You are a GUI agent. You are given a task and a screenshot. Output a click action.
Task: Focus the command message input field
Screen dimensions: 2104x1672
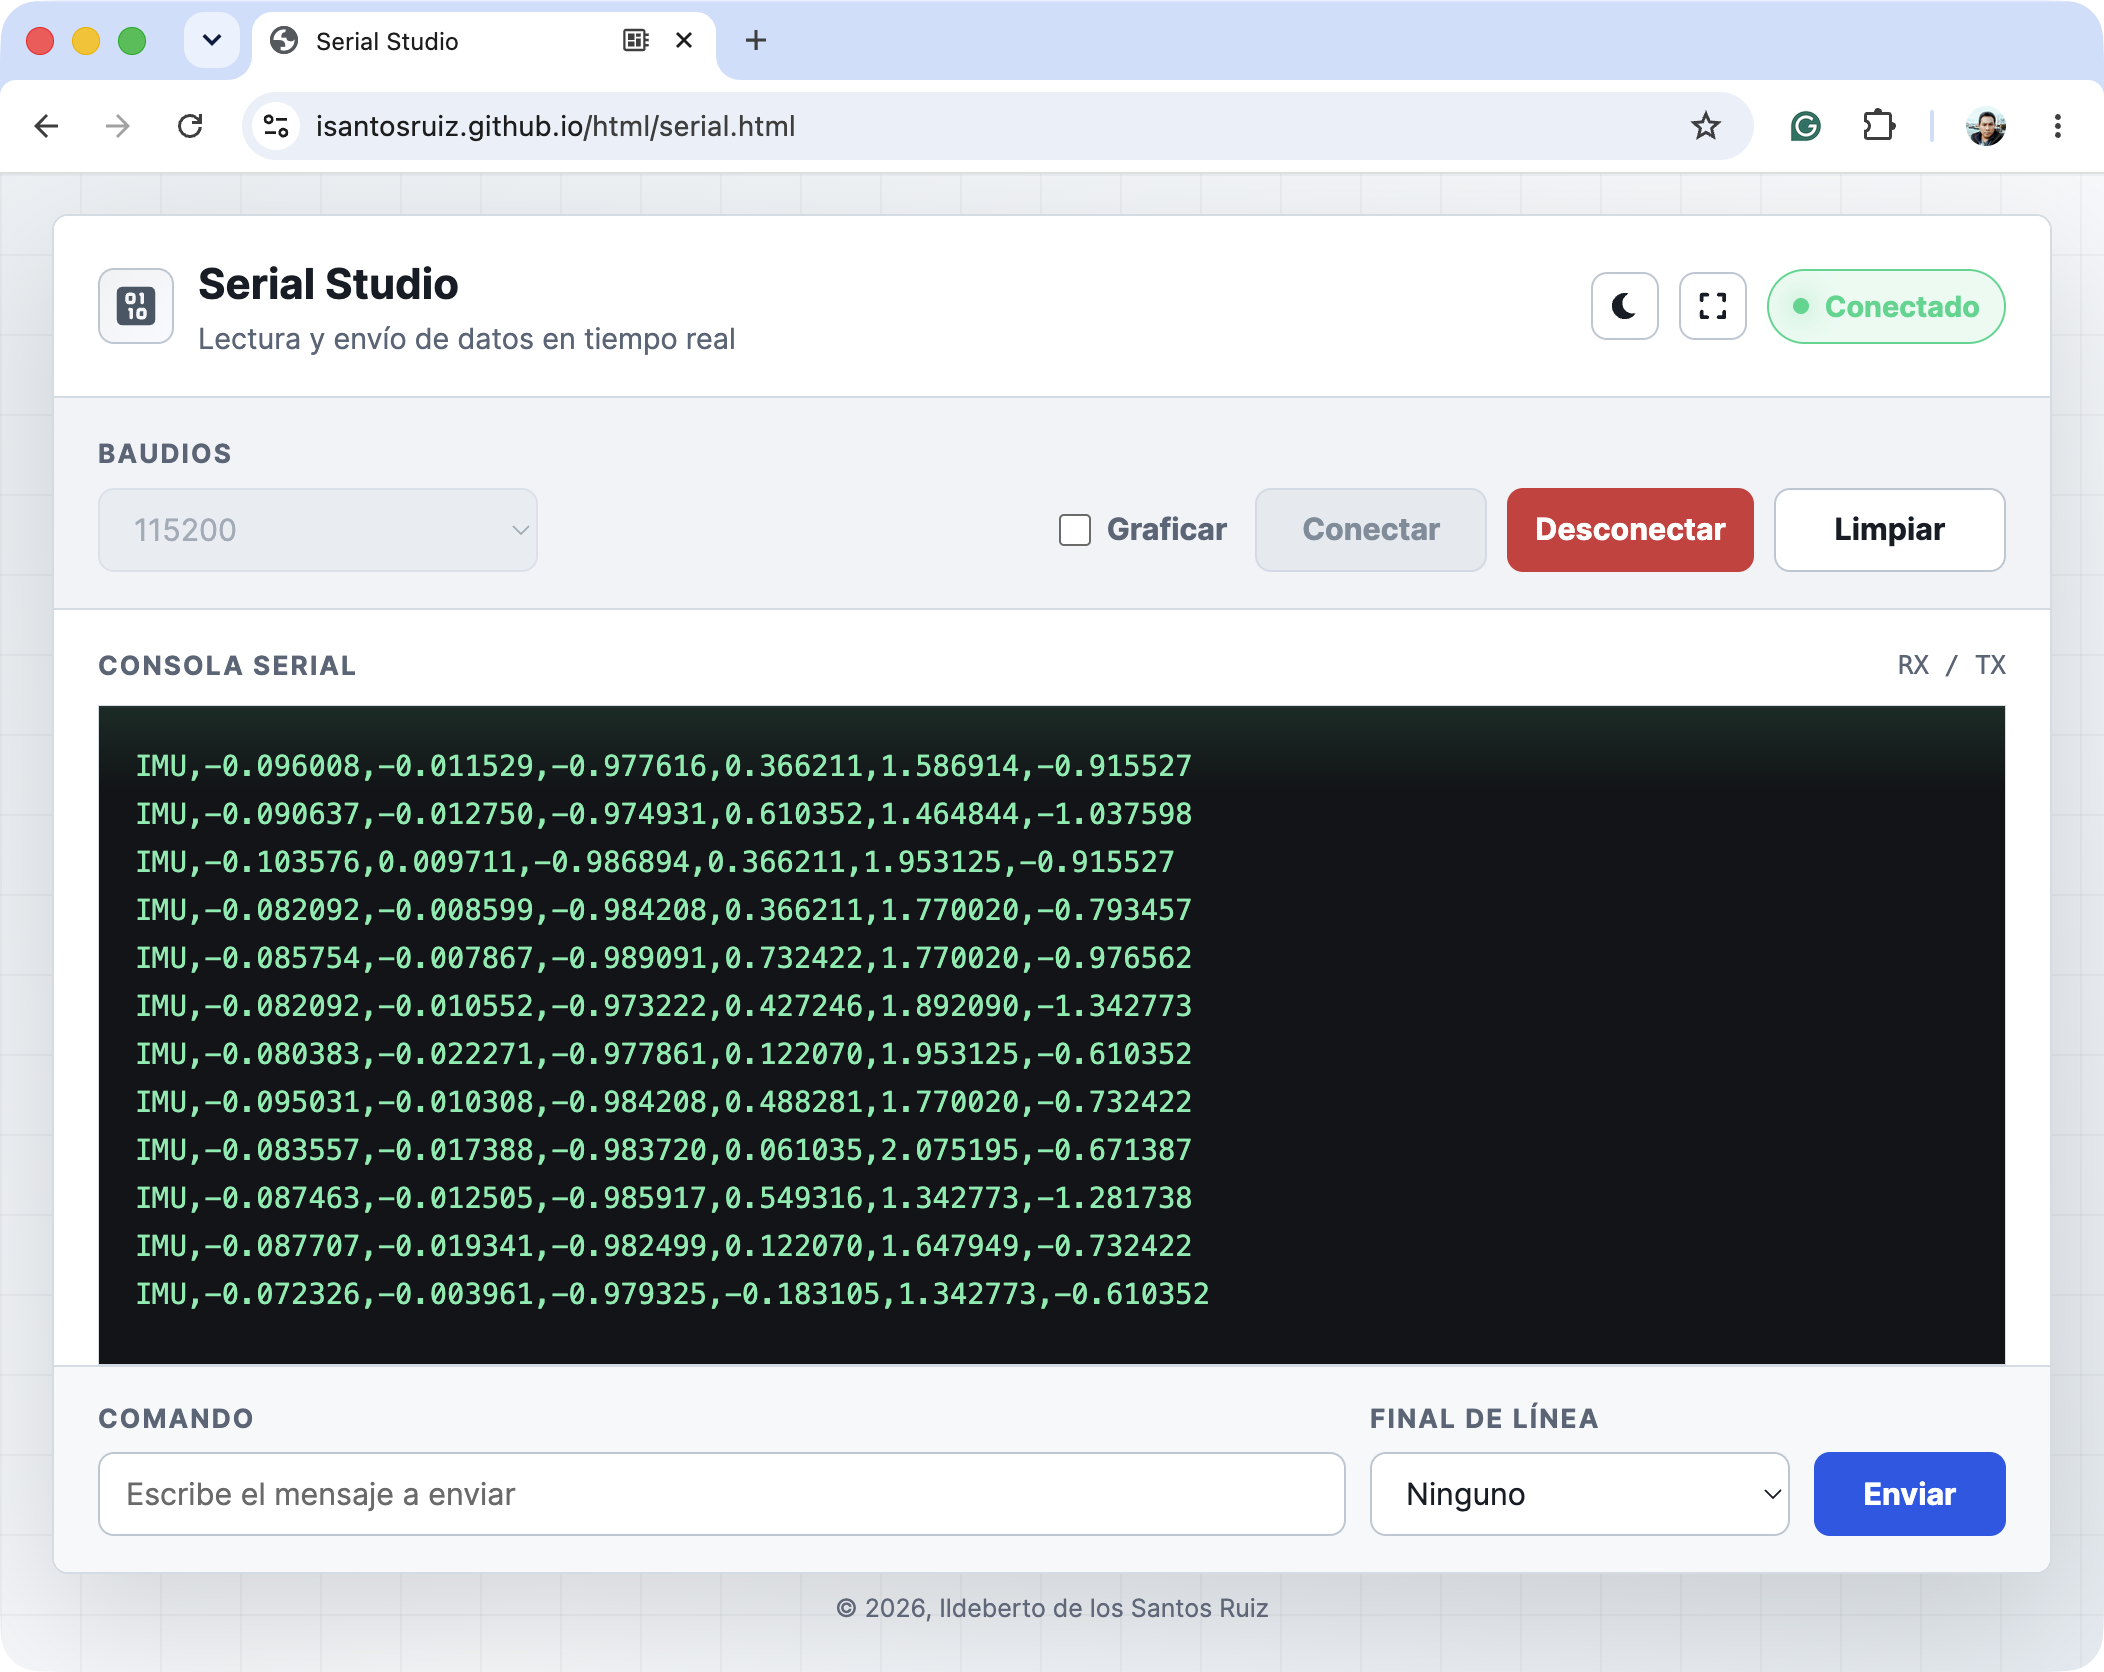coord(722,1494)
